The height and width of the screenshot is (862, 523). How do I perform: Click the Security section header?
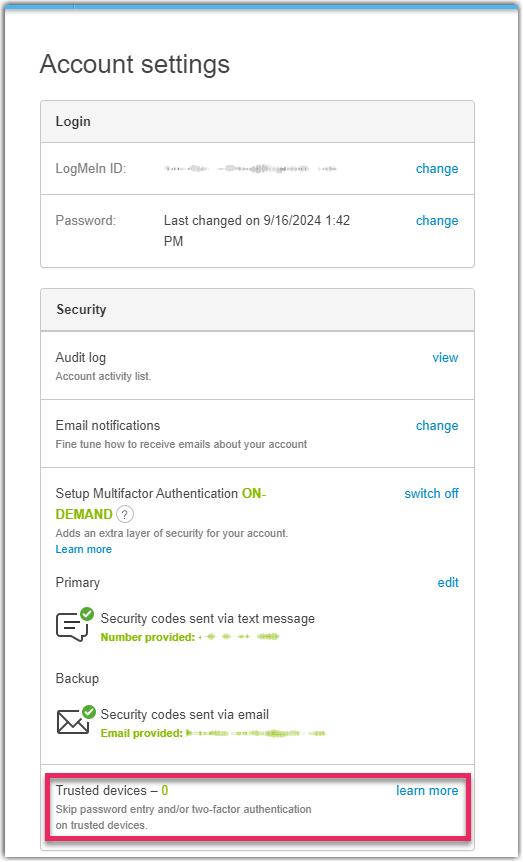pyautogui.click(x=257, y=310)
